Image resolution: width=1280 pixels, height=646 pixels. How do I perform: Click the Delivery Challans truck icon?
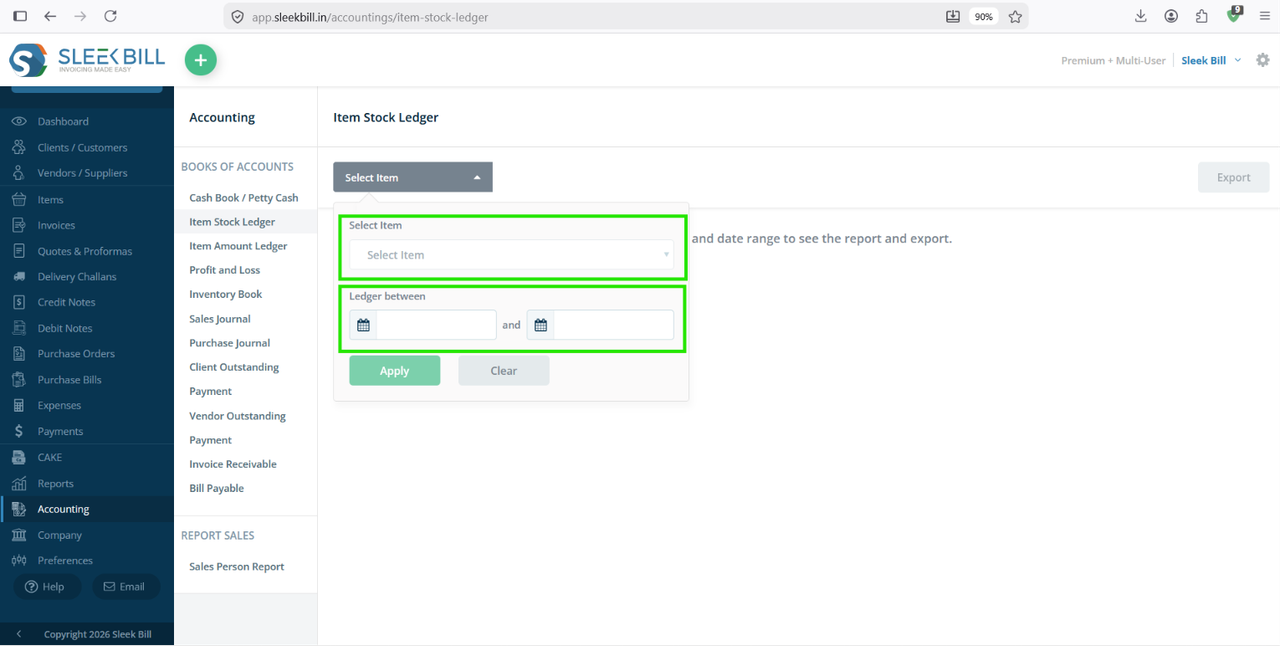pyautogui.click(x=18, y=276)
